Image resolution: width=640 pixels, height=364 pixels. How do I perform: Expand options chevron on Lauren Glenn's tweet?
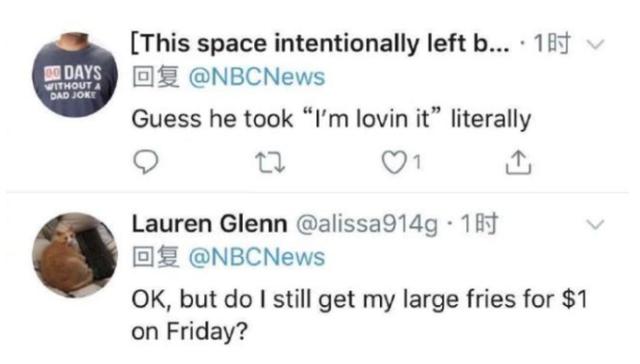[x=595, y=224]
